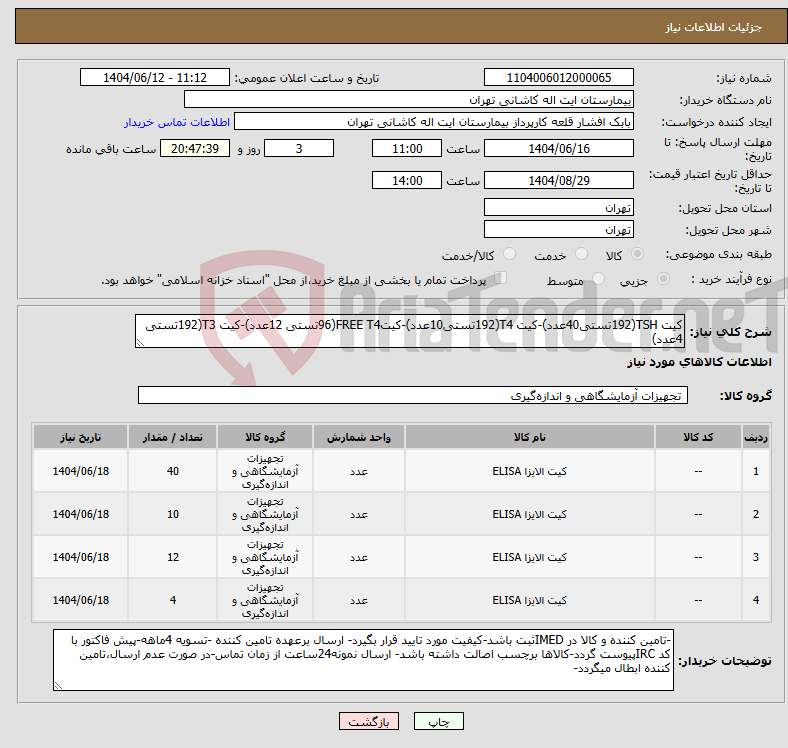Click the need date 1404/06/18 in row 1
The height and width of the screenshot is (748, 788).
(80, 471)
